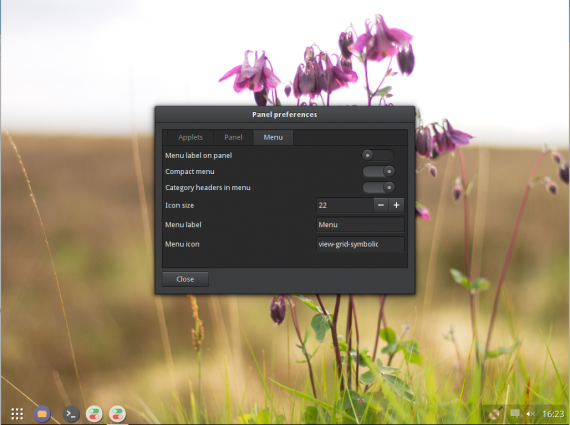This screenshot has height=425, width=570.
Task: Open the network connection tray icon
Action: click(495, 414)
